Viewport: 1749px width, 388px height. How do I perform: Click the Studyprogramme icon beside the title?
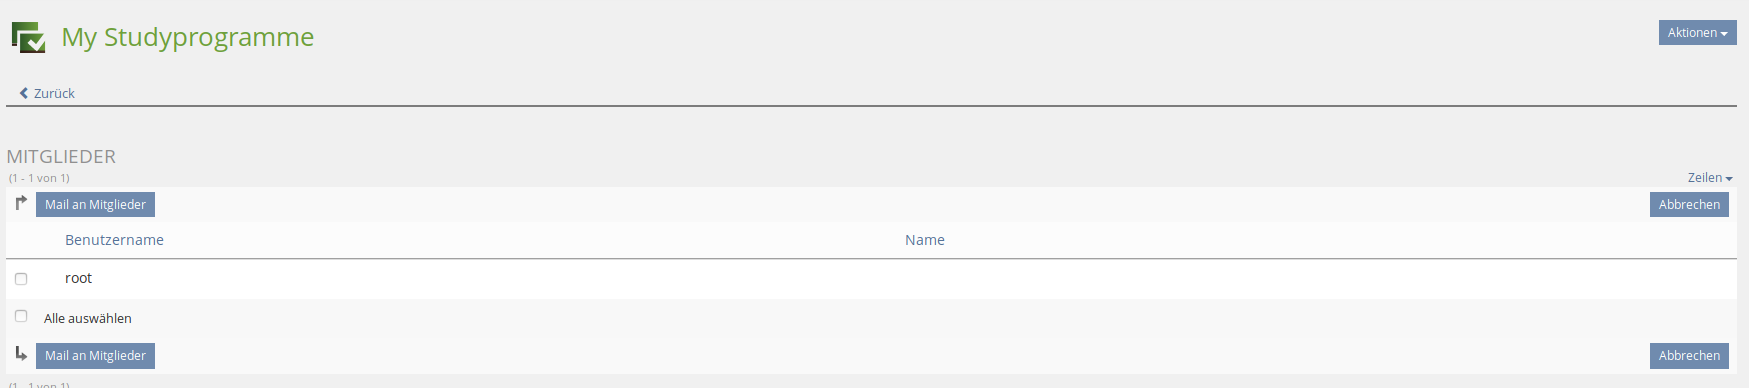(28, 37)
